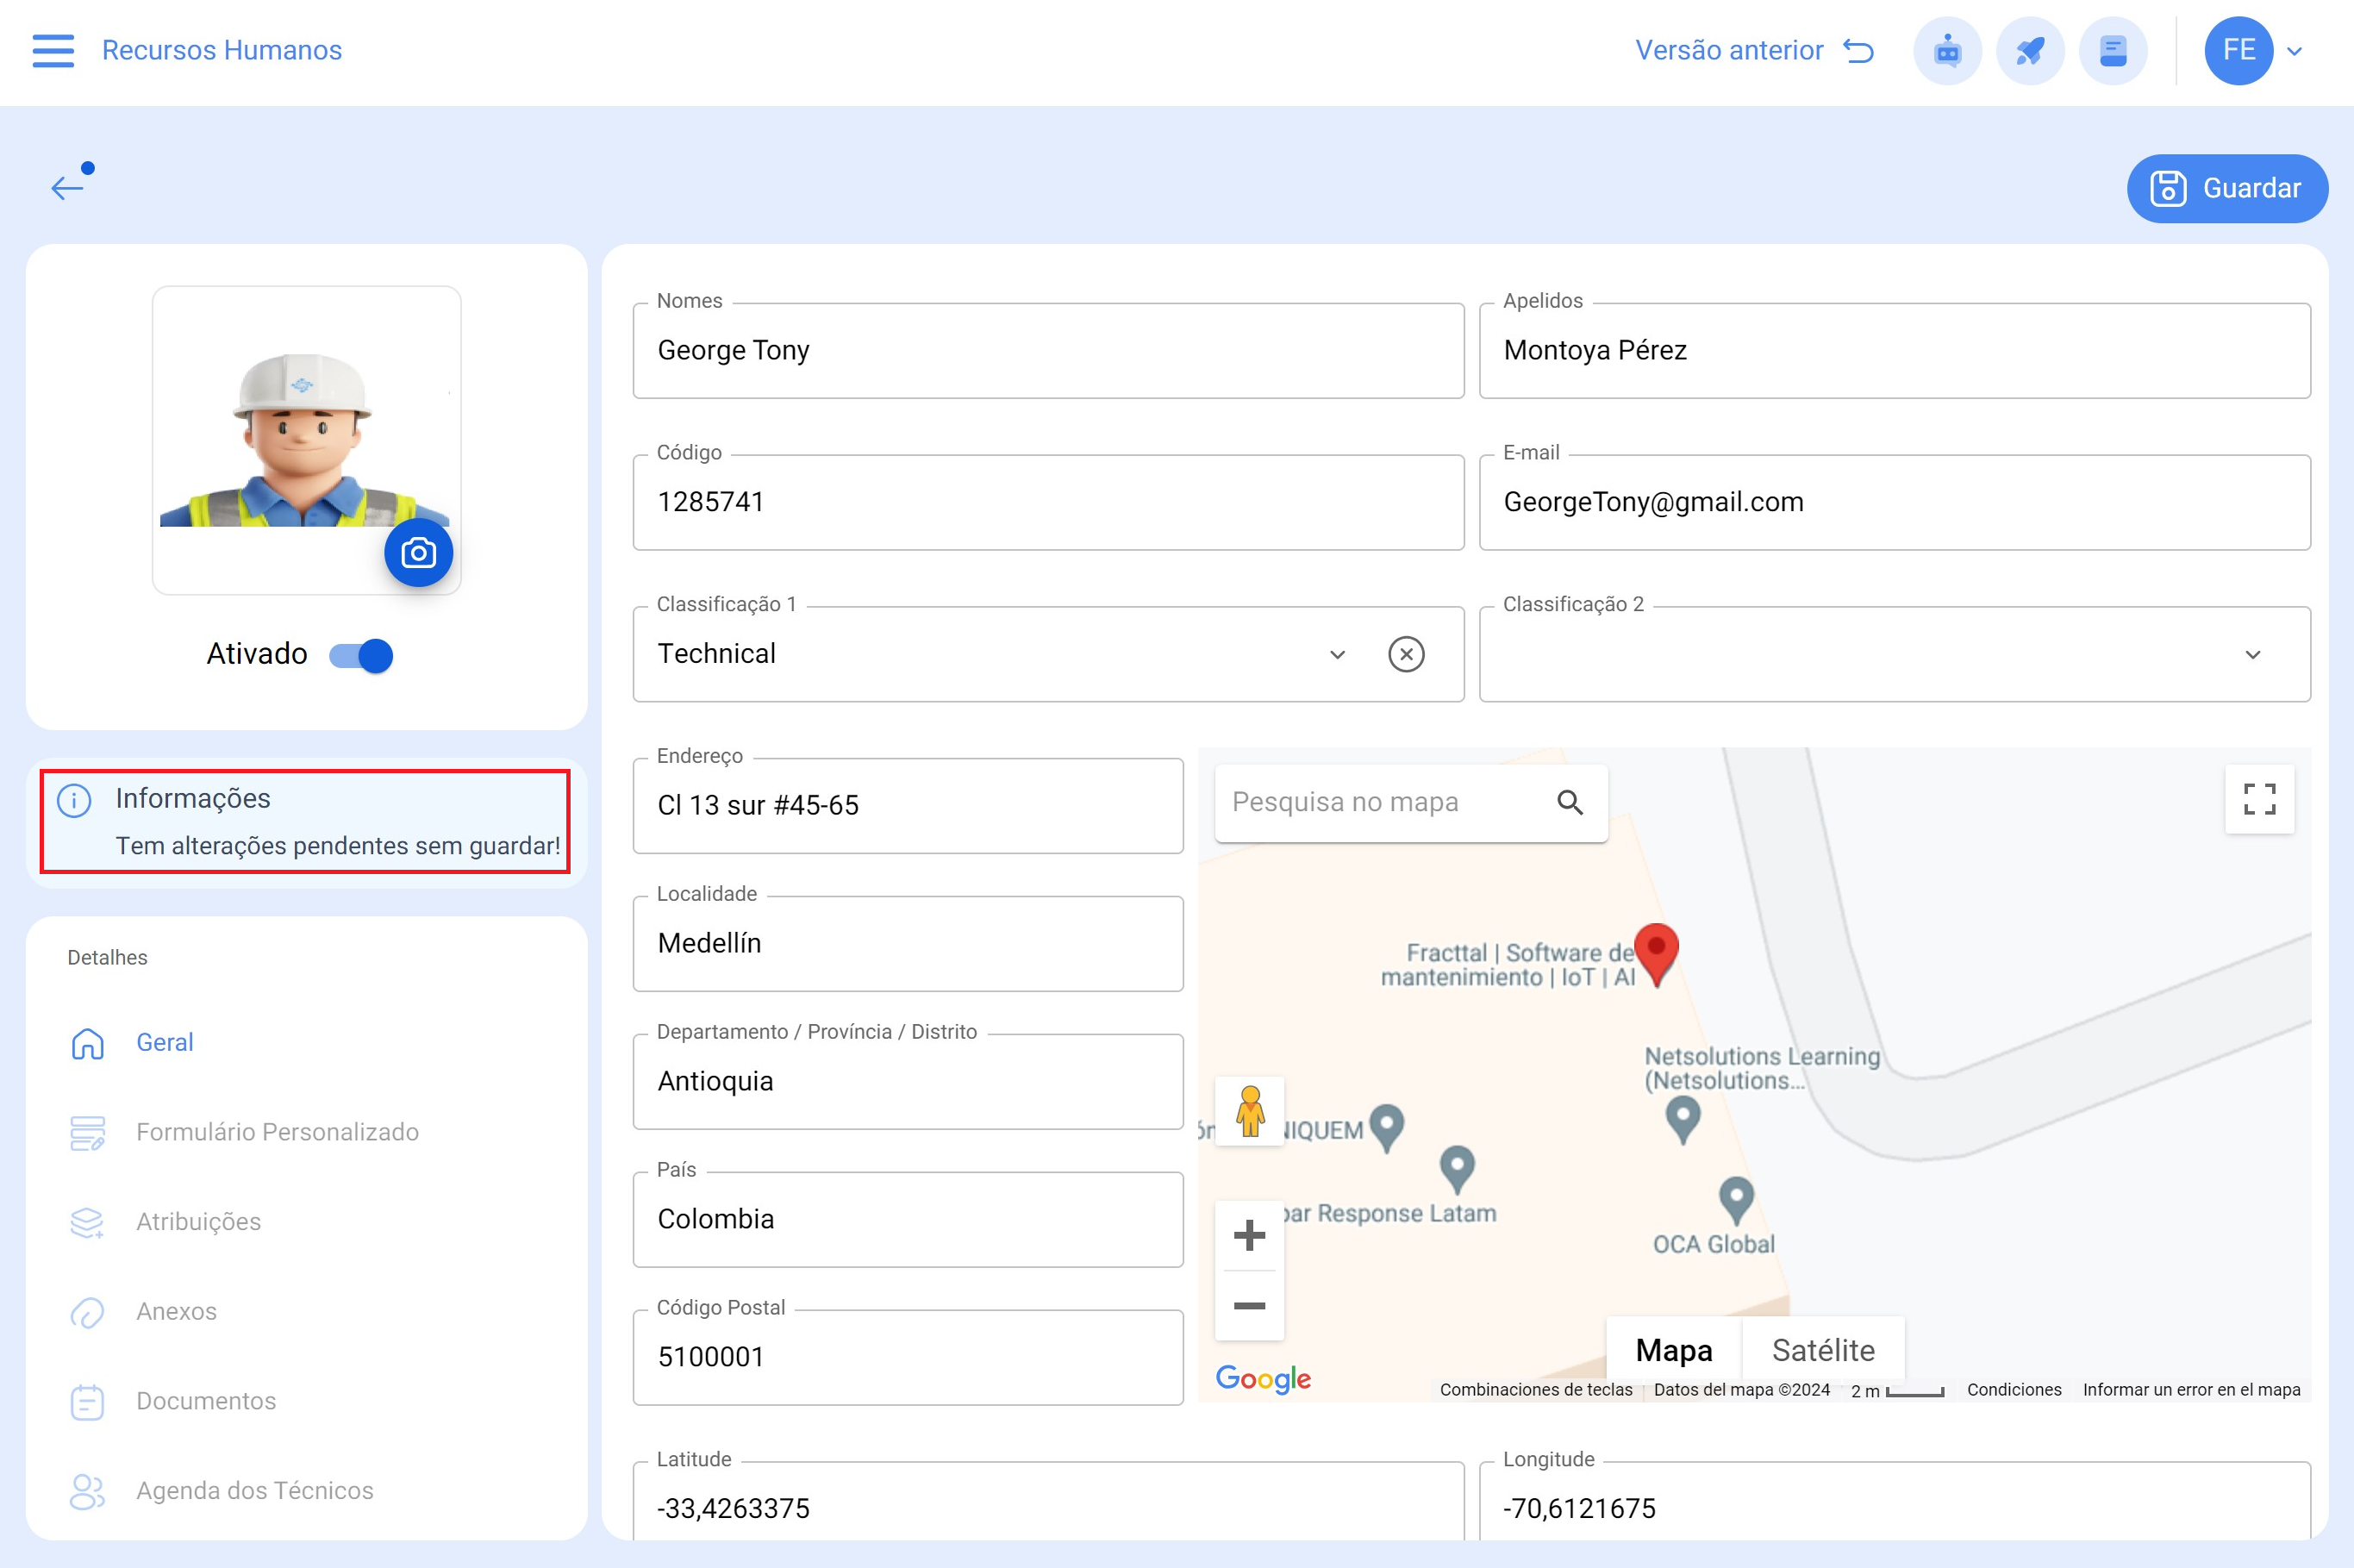Click the rocket icon in header

2029,50
